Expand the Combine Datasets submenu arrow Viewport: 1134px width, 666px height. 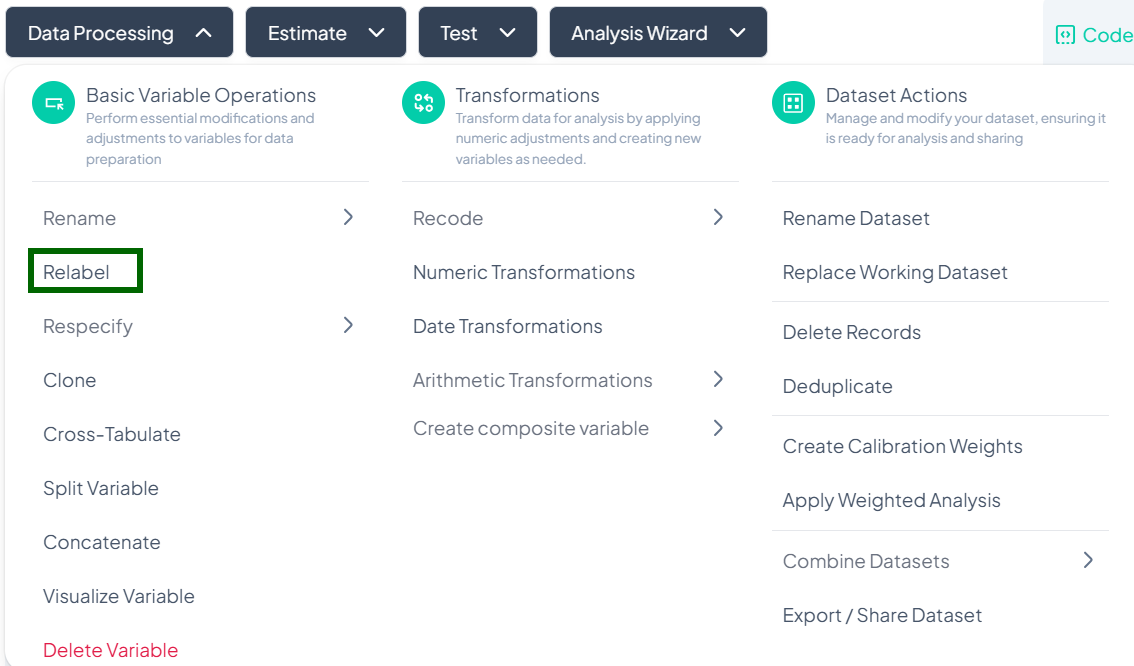1088,560
